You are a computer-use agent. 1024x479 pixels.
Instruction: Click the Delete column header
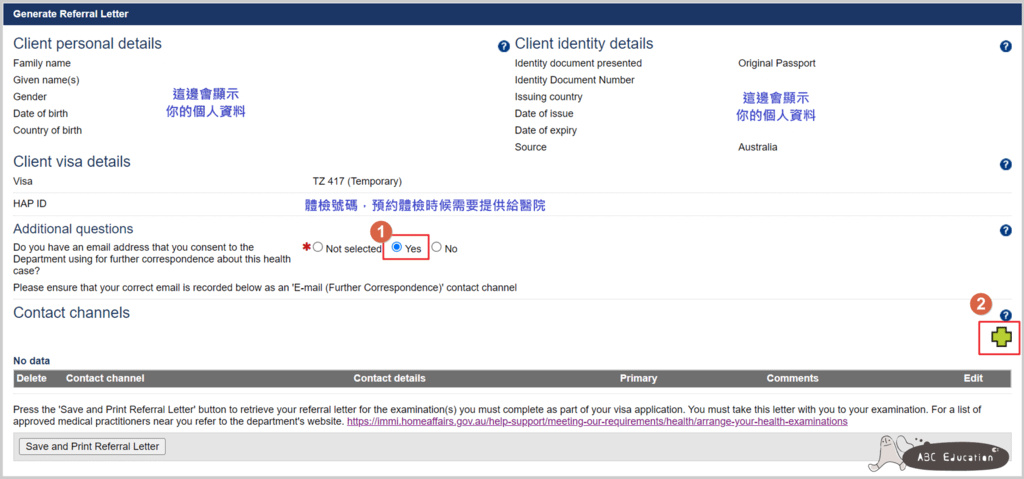point(31,378)
